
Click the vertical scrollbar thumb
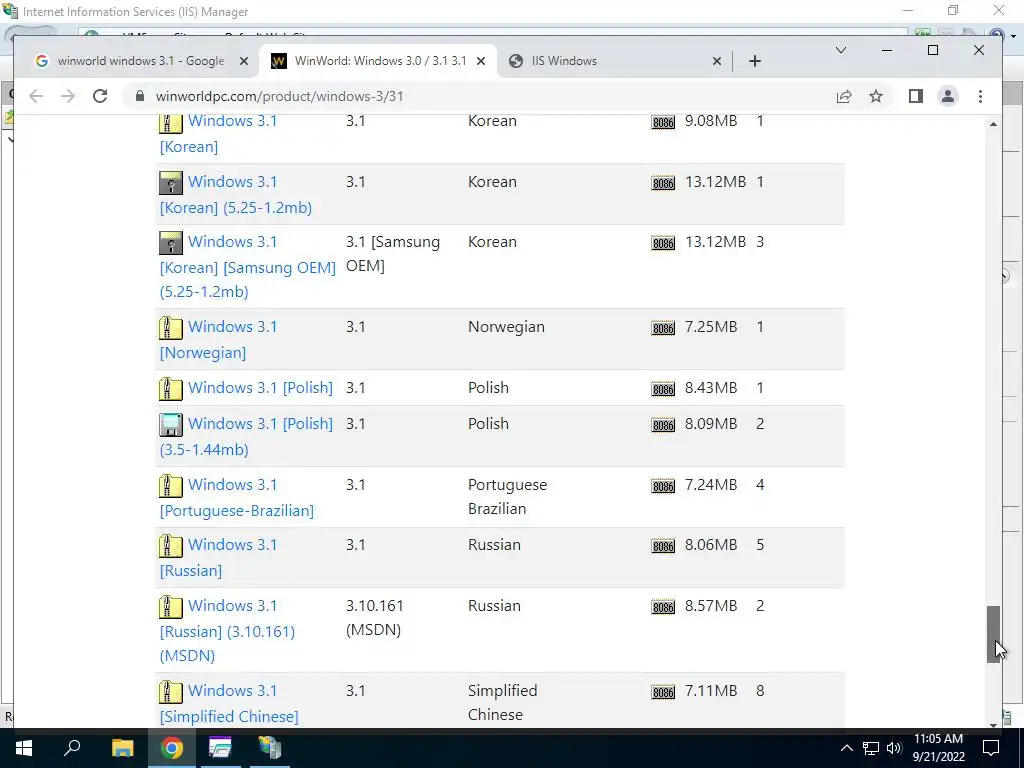(993, 635)
